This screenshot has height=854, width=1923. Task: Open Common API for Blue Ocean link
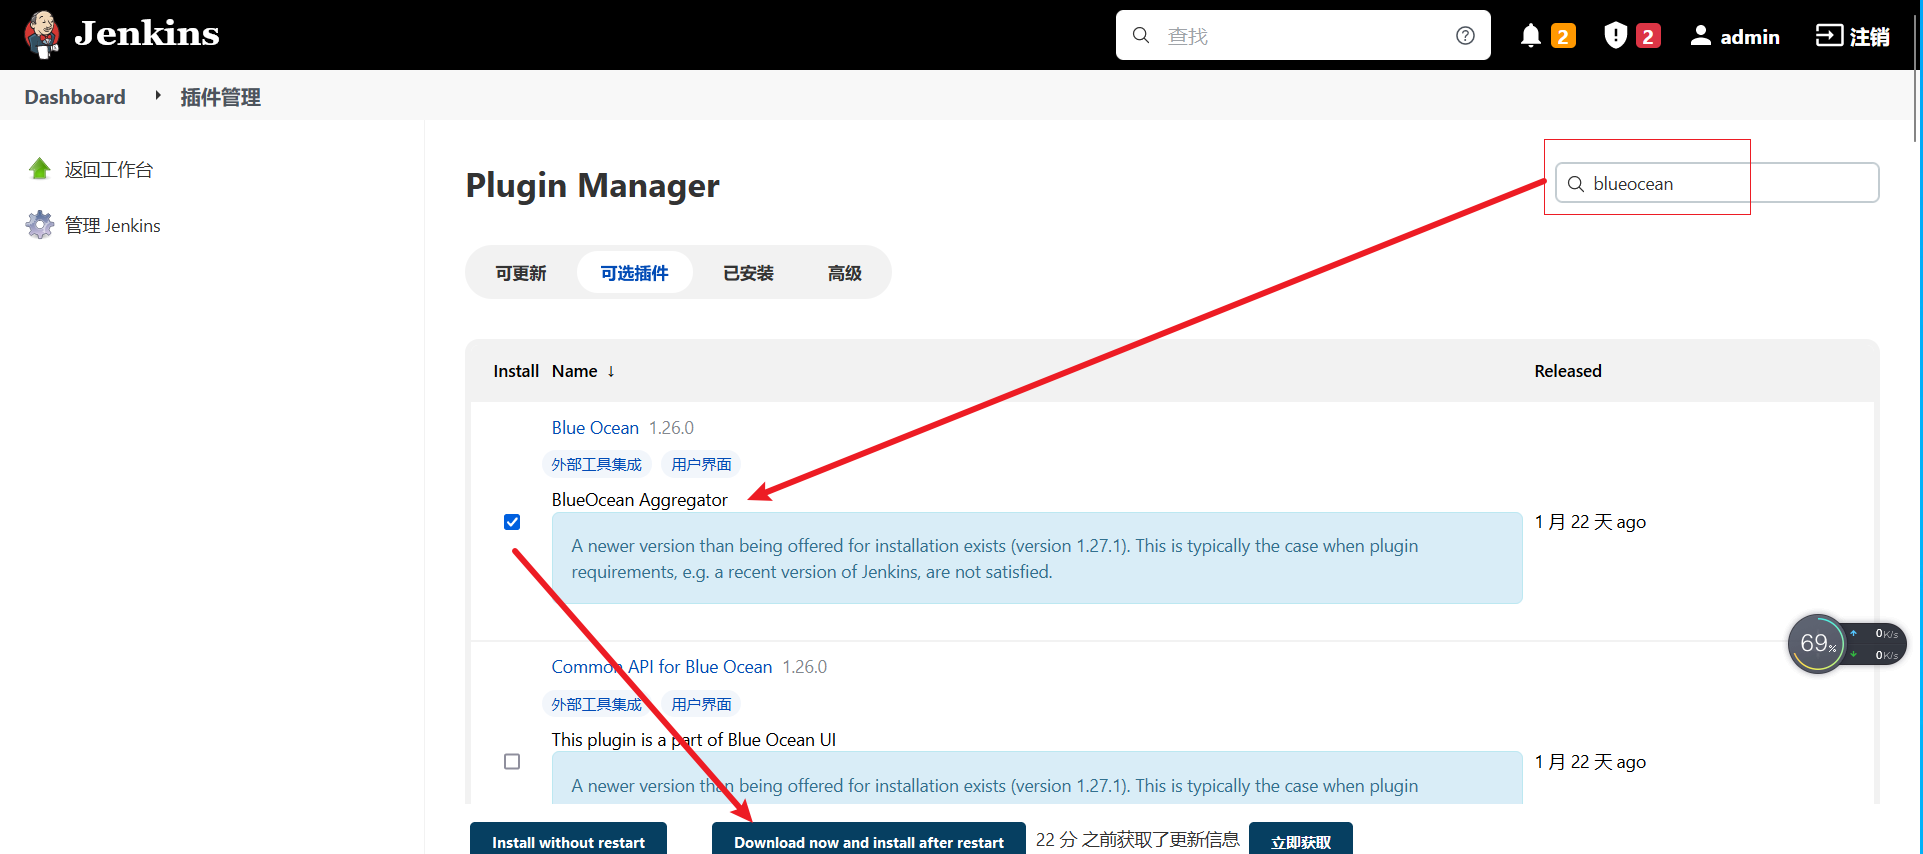(662, 667)
